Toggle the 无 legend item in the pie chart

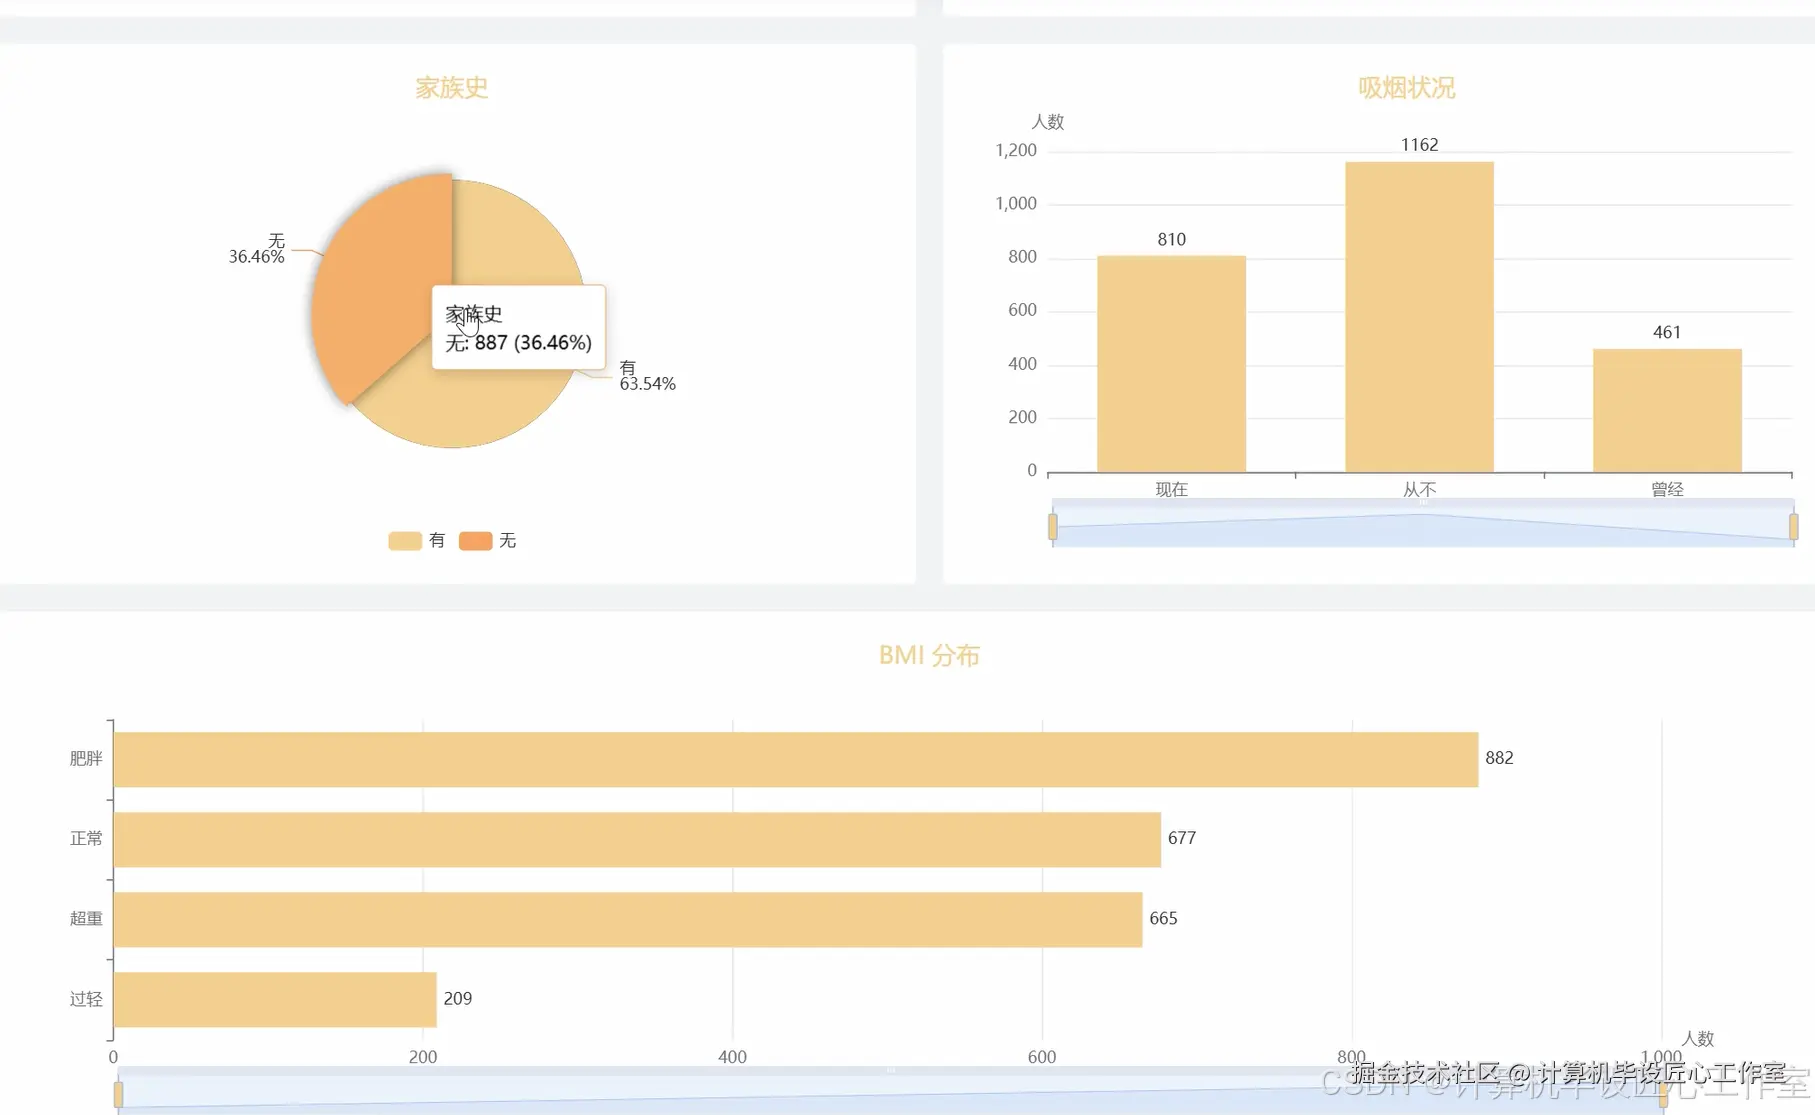[x=487, y=541]
